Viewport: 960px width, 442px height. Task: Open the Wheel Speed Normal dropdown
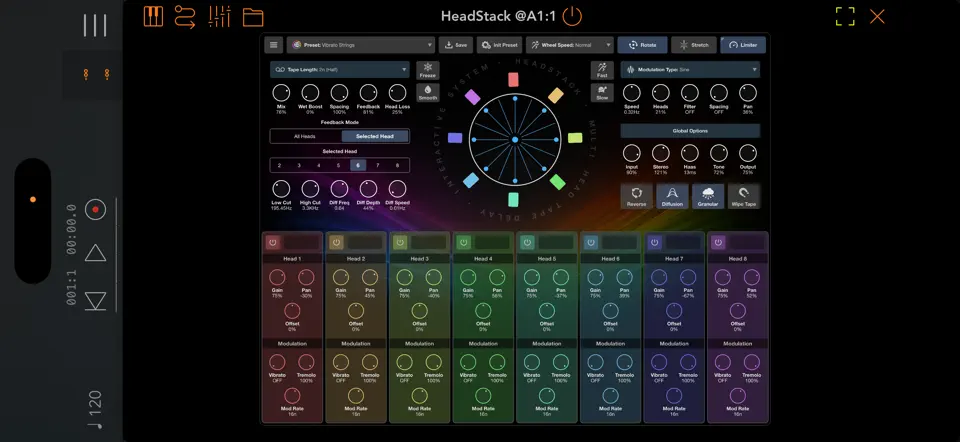pos(569,45)
